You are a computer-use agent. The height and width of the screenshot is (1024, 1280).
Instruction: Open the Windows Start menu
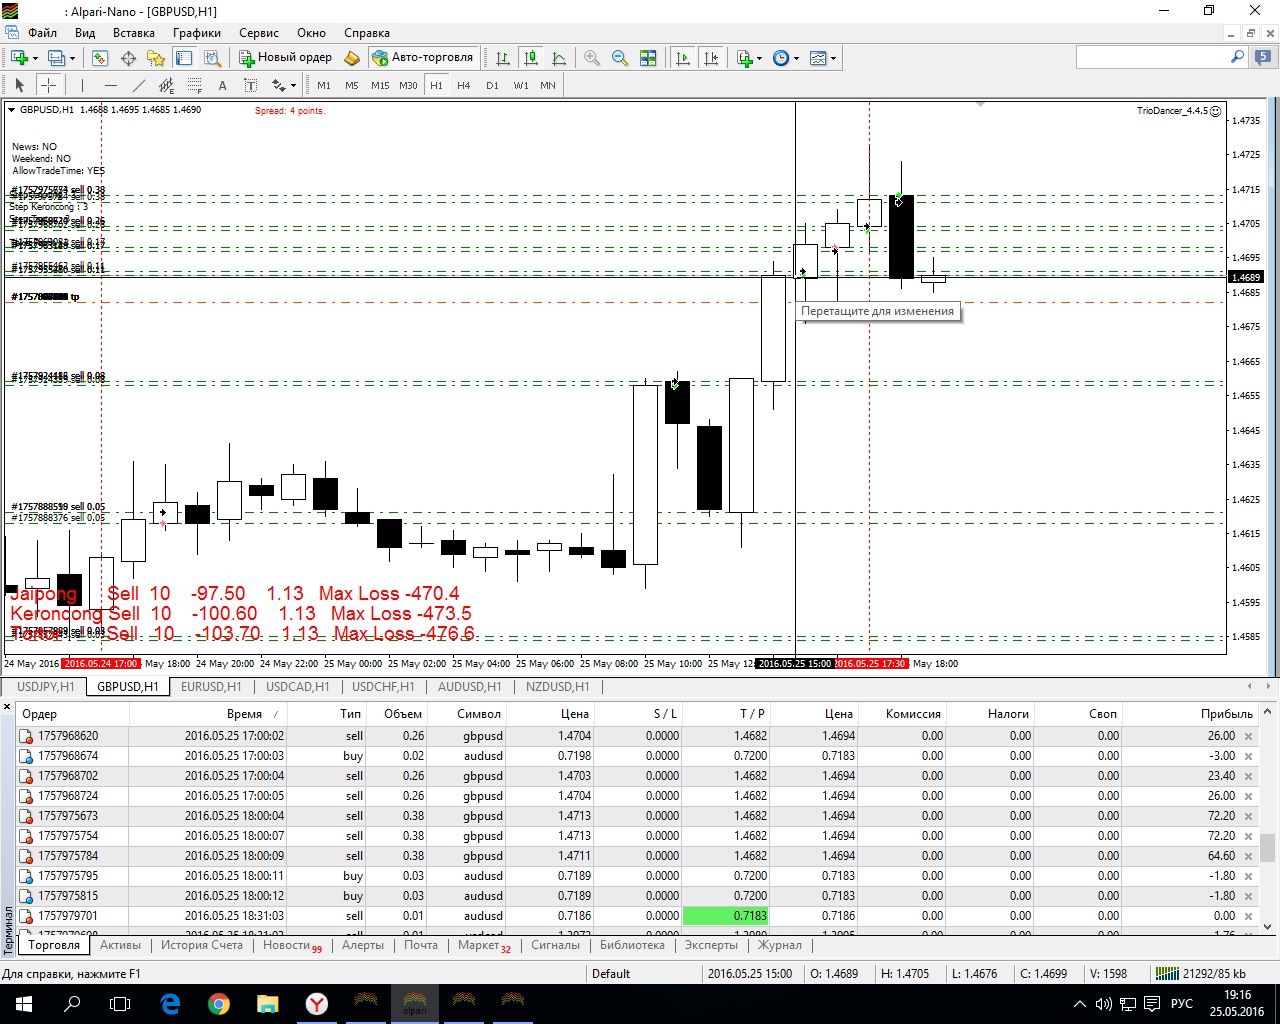click(23, 1003)
